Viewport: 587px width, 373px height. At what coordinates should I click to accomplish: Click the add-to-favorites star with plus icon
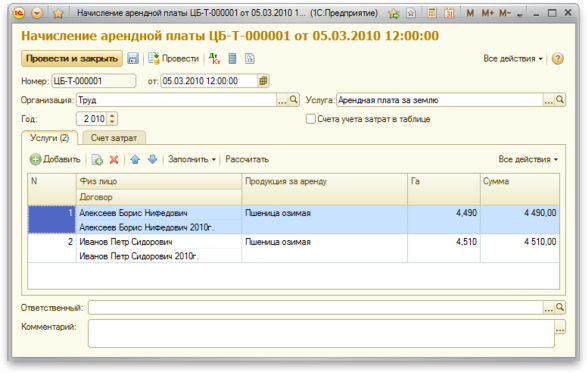(x=393, y=13)
